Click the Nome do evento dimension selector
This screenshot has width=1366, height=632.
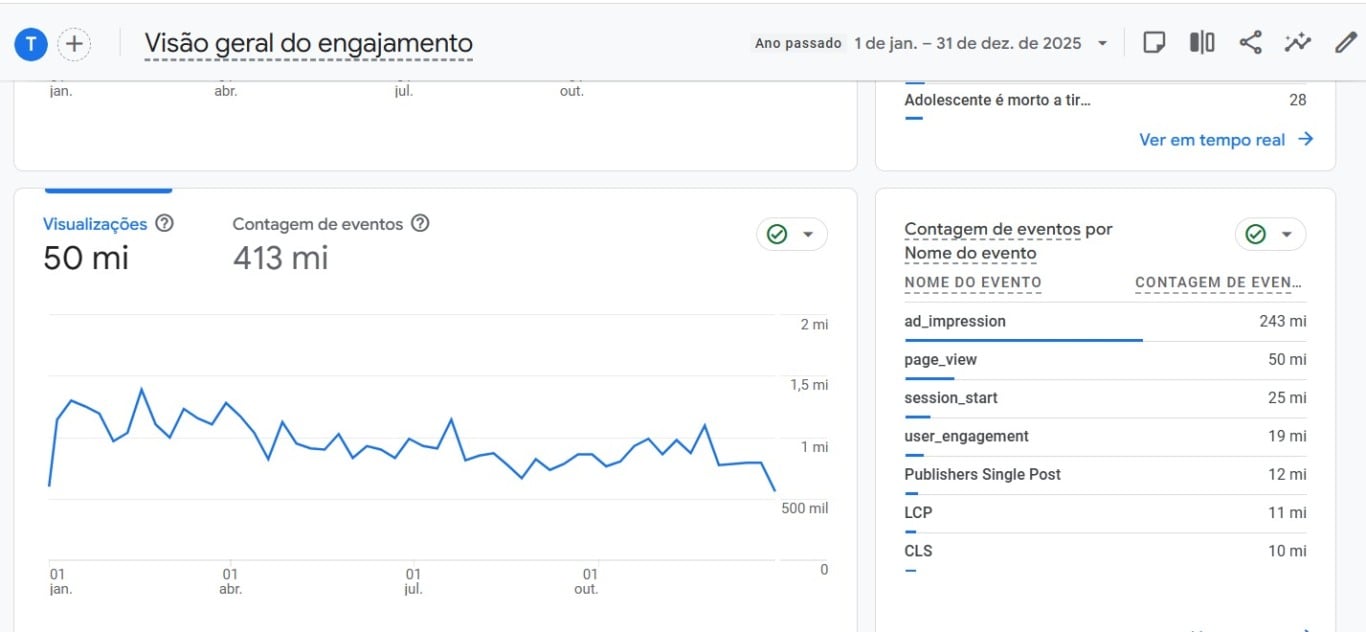[970, 254]
